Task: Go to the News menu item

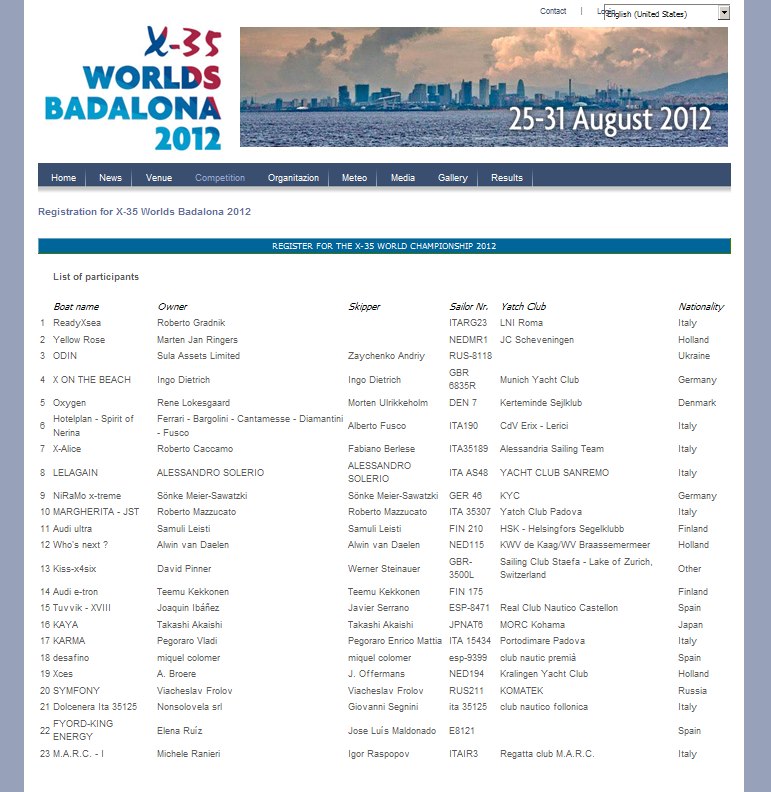Action: click(x=110, y=178)
